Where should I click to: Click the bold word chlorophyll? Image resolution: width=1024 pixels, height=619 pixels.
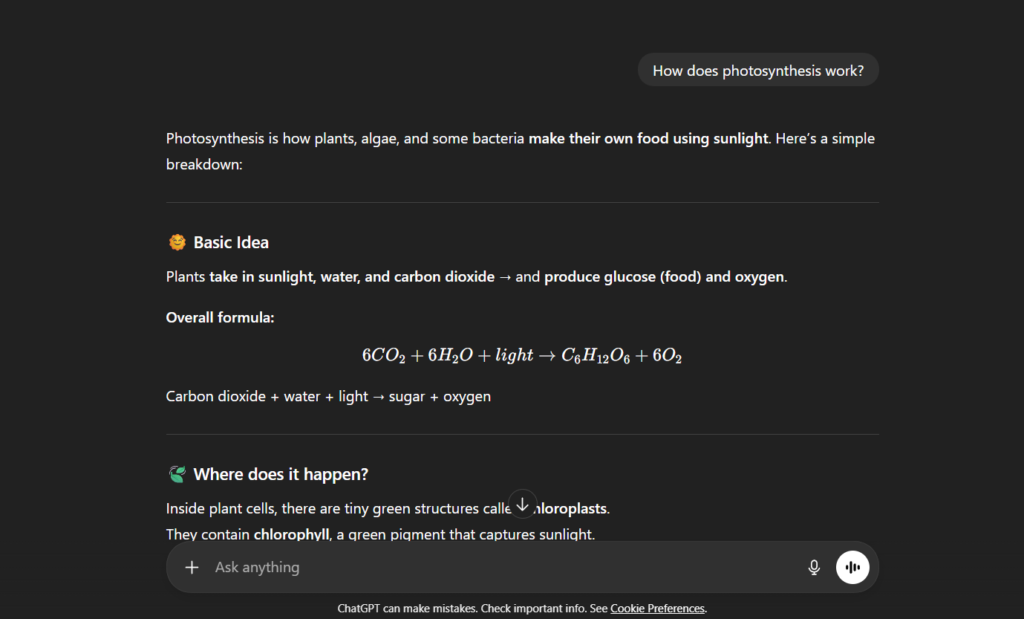[291, 535]
